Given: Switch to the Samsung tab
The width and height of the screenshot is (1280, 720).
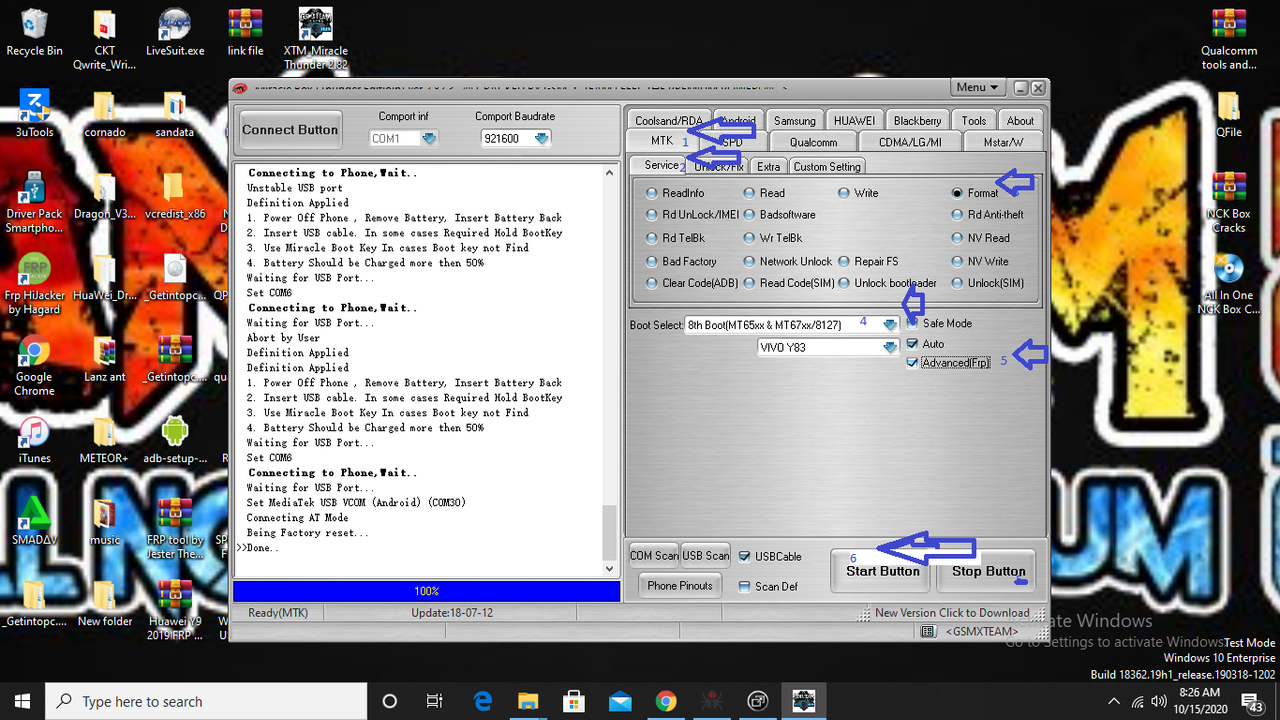Looking at the screenshot, I should [795, 121].
